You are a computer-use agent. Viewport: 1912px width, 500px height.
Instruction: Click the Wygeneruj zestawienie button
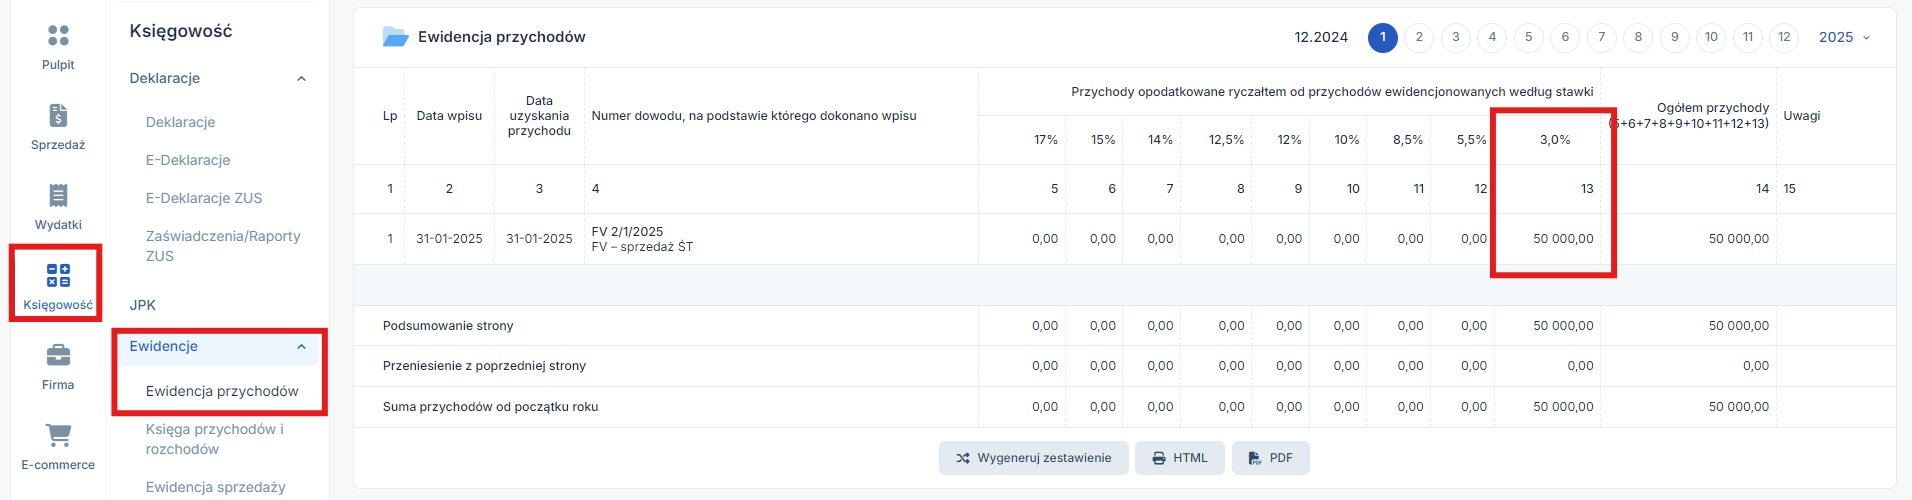point(1033,458)
